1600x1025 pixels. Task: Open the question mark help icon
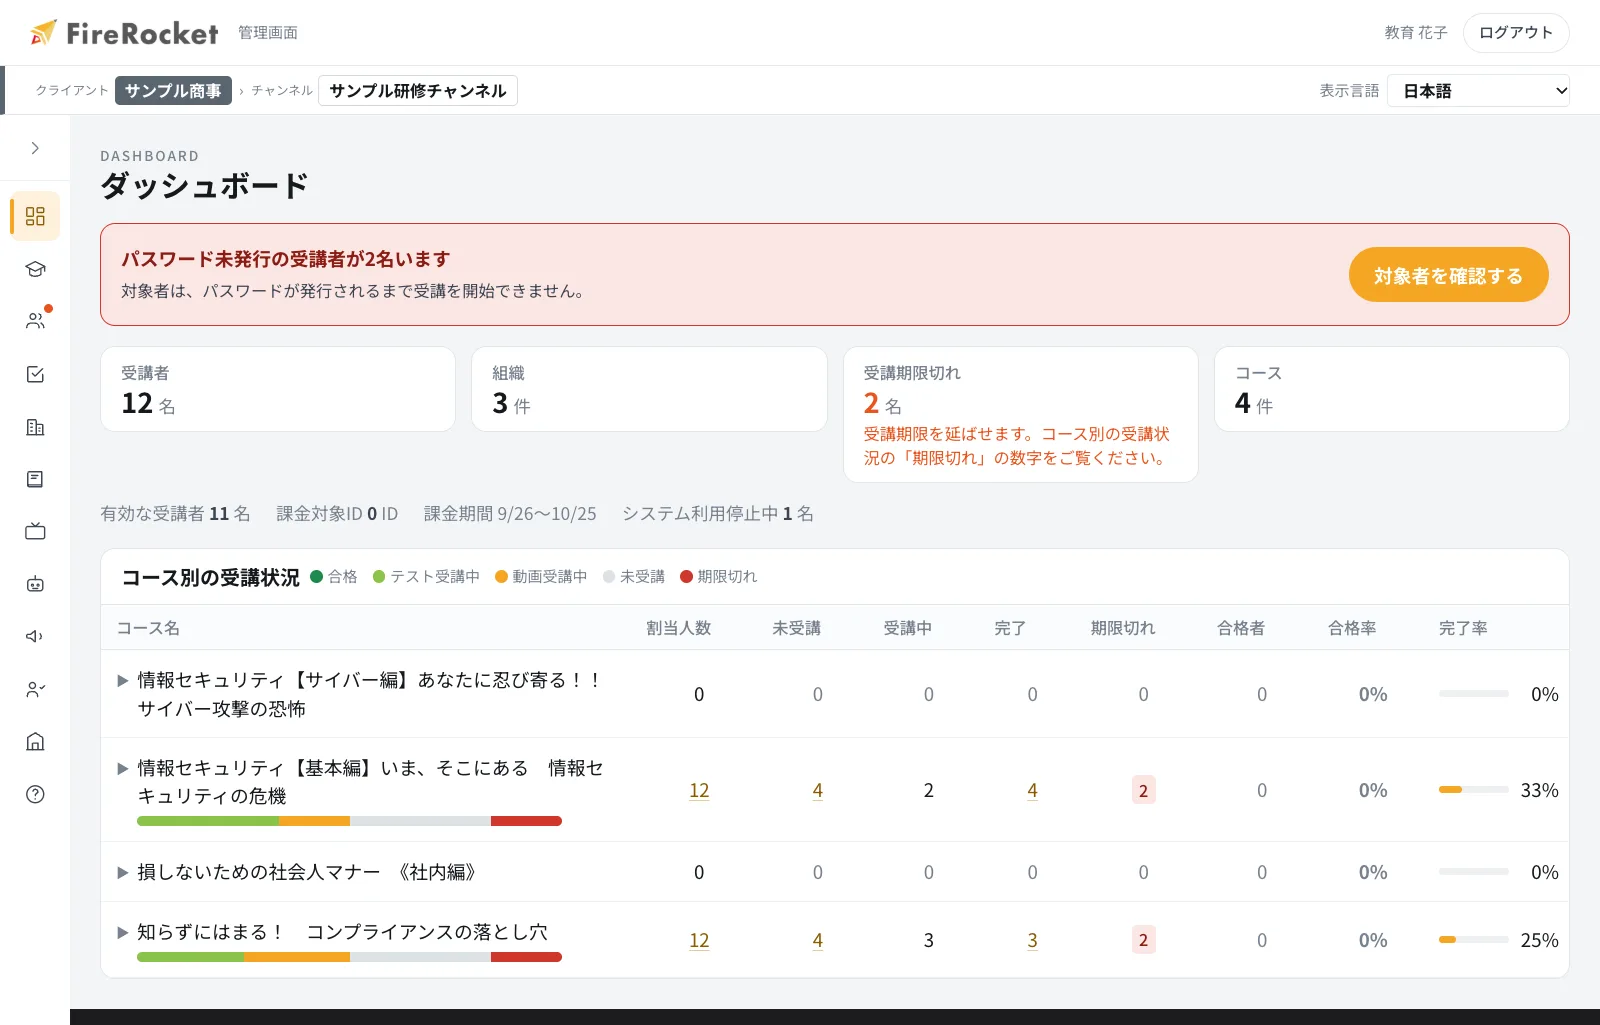pos(35,794)
